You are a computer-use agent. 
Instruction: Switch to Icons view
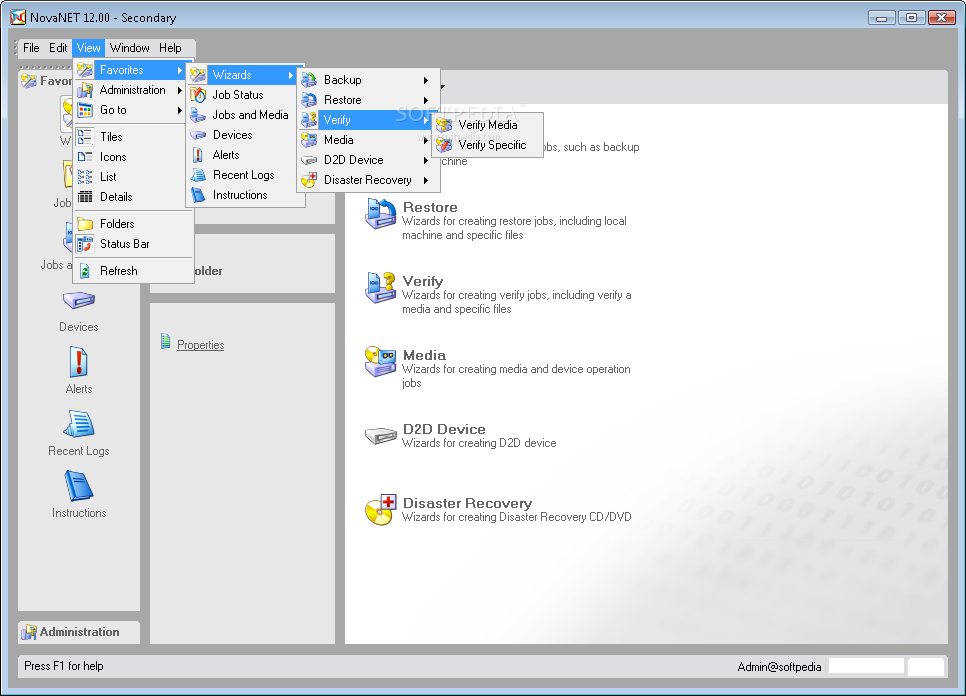coord(134,157)
